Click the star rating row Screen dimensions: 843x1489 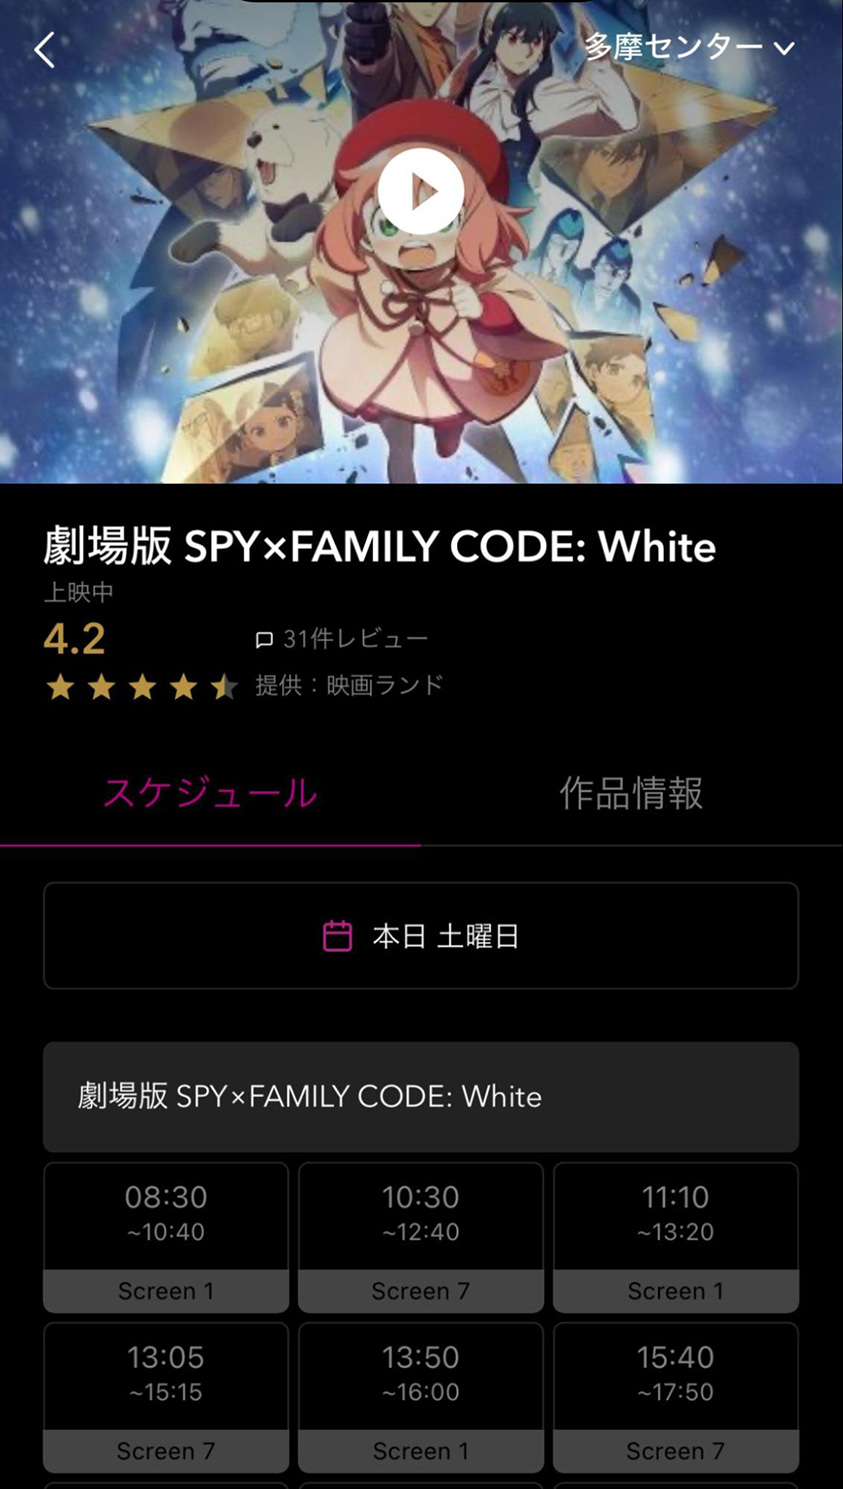click(141, 687)
